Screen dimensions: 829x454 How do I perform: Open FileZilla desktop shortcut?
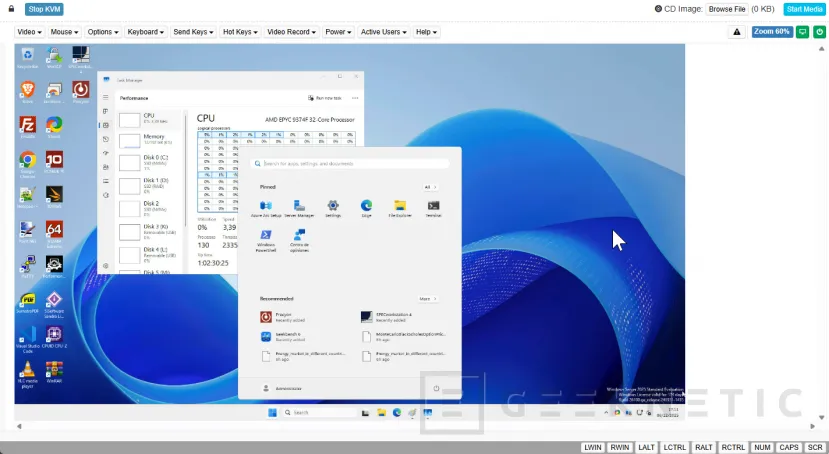pos(28,125)
